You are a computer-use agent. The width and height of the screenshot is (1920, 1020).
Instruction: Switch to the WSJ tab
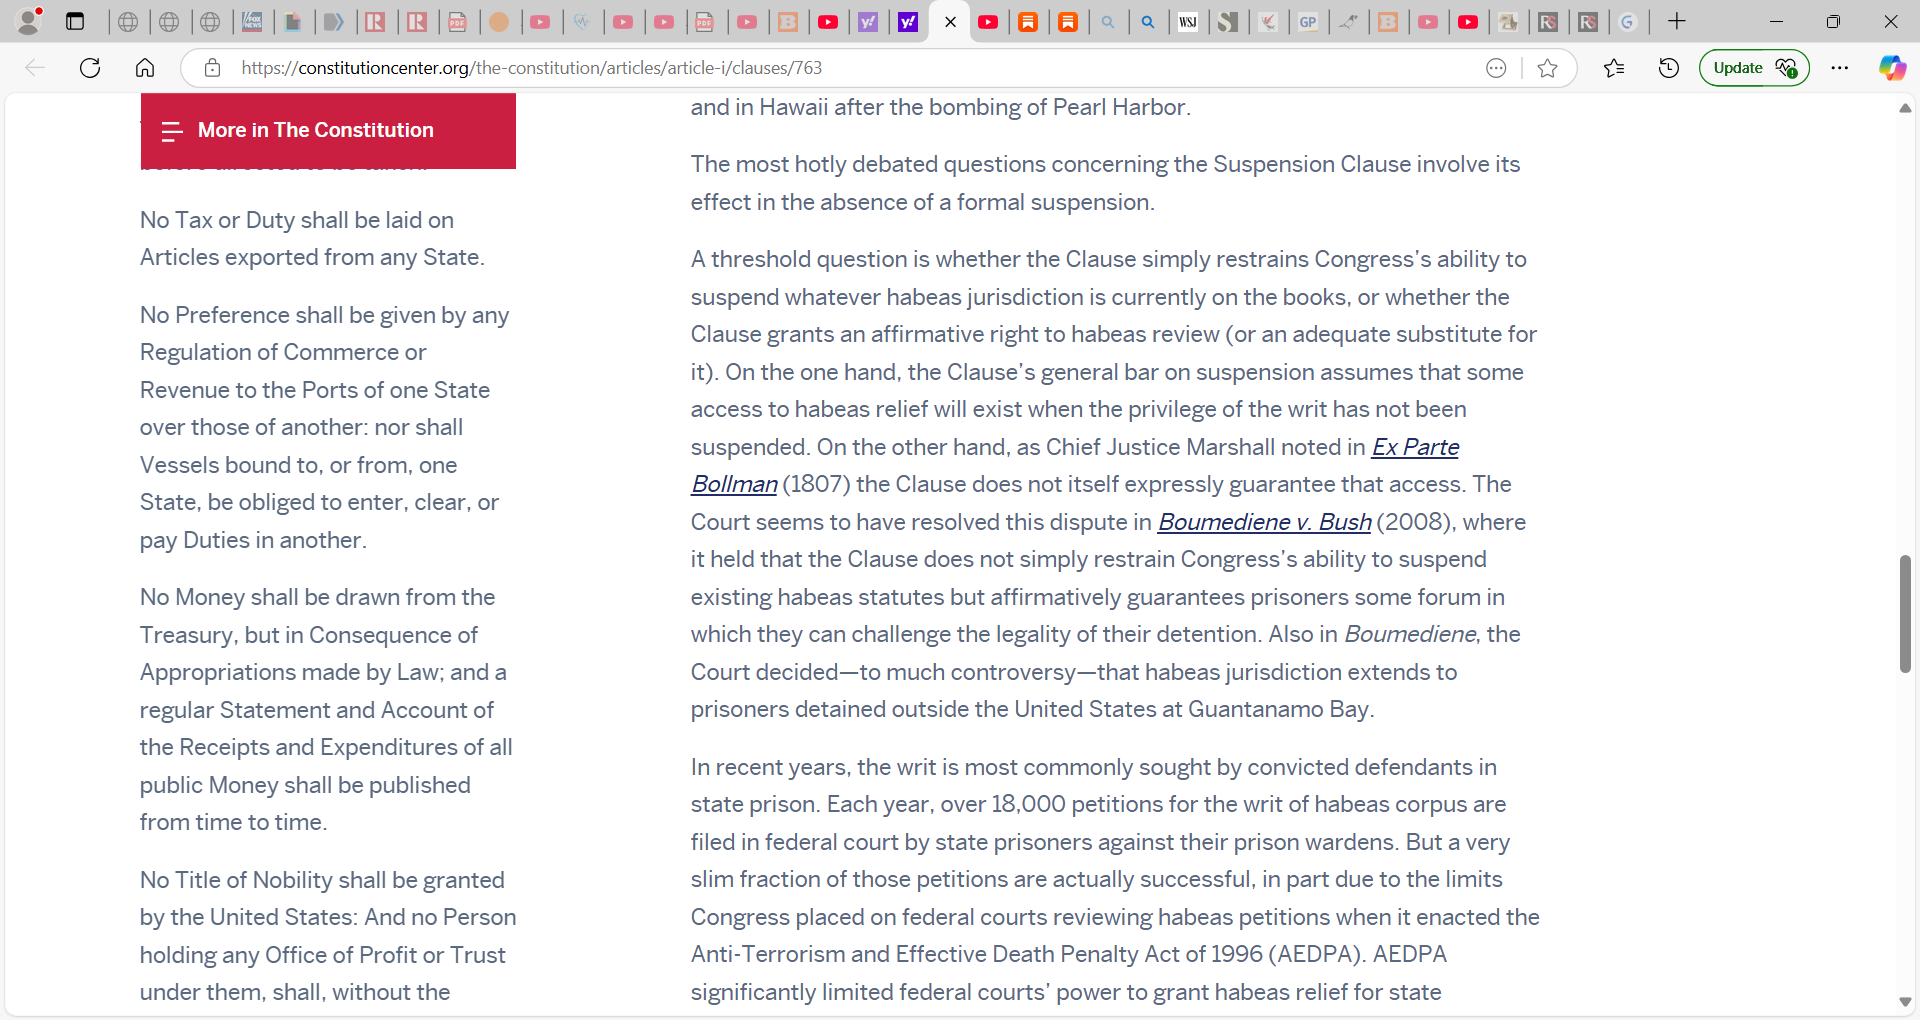click(1188, 22)
